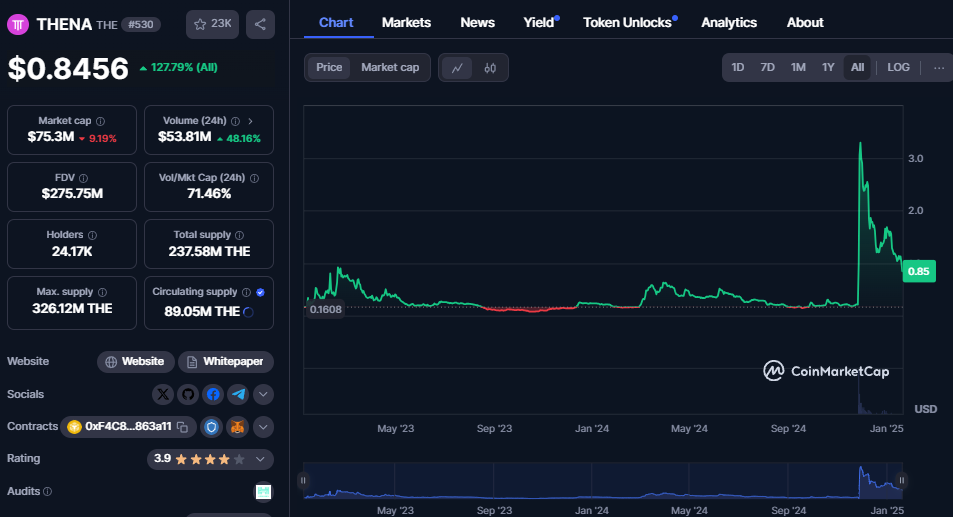The height and width of the screenshot is (517, 953).
Task: Set the chart range to 1Y
Action: [828, 67]
